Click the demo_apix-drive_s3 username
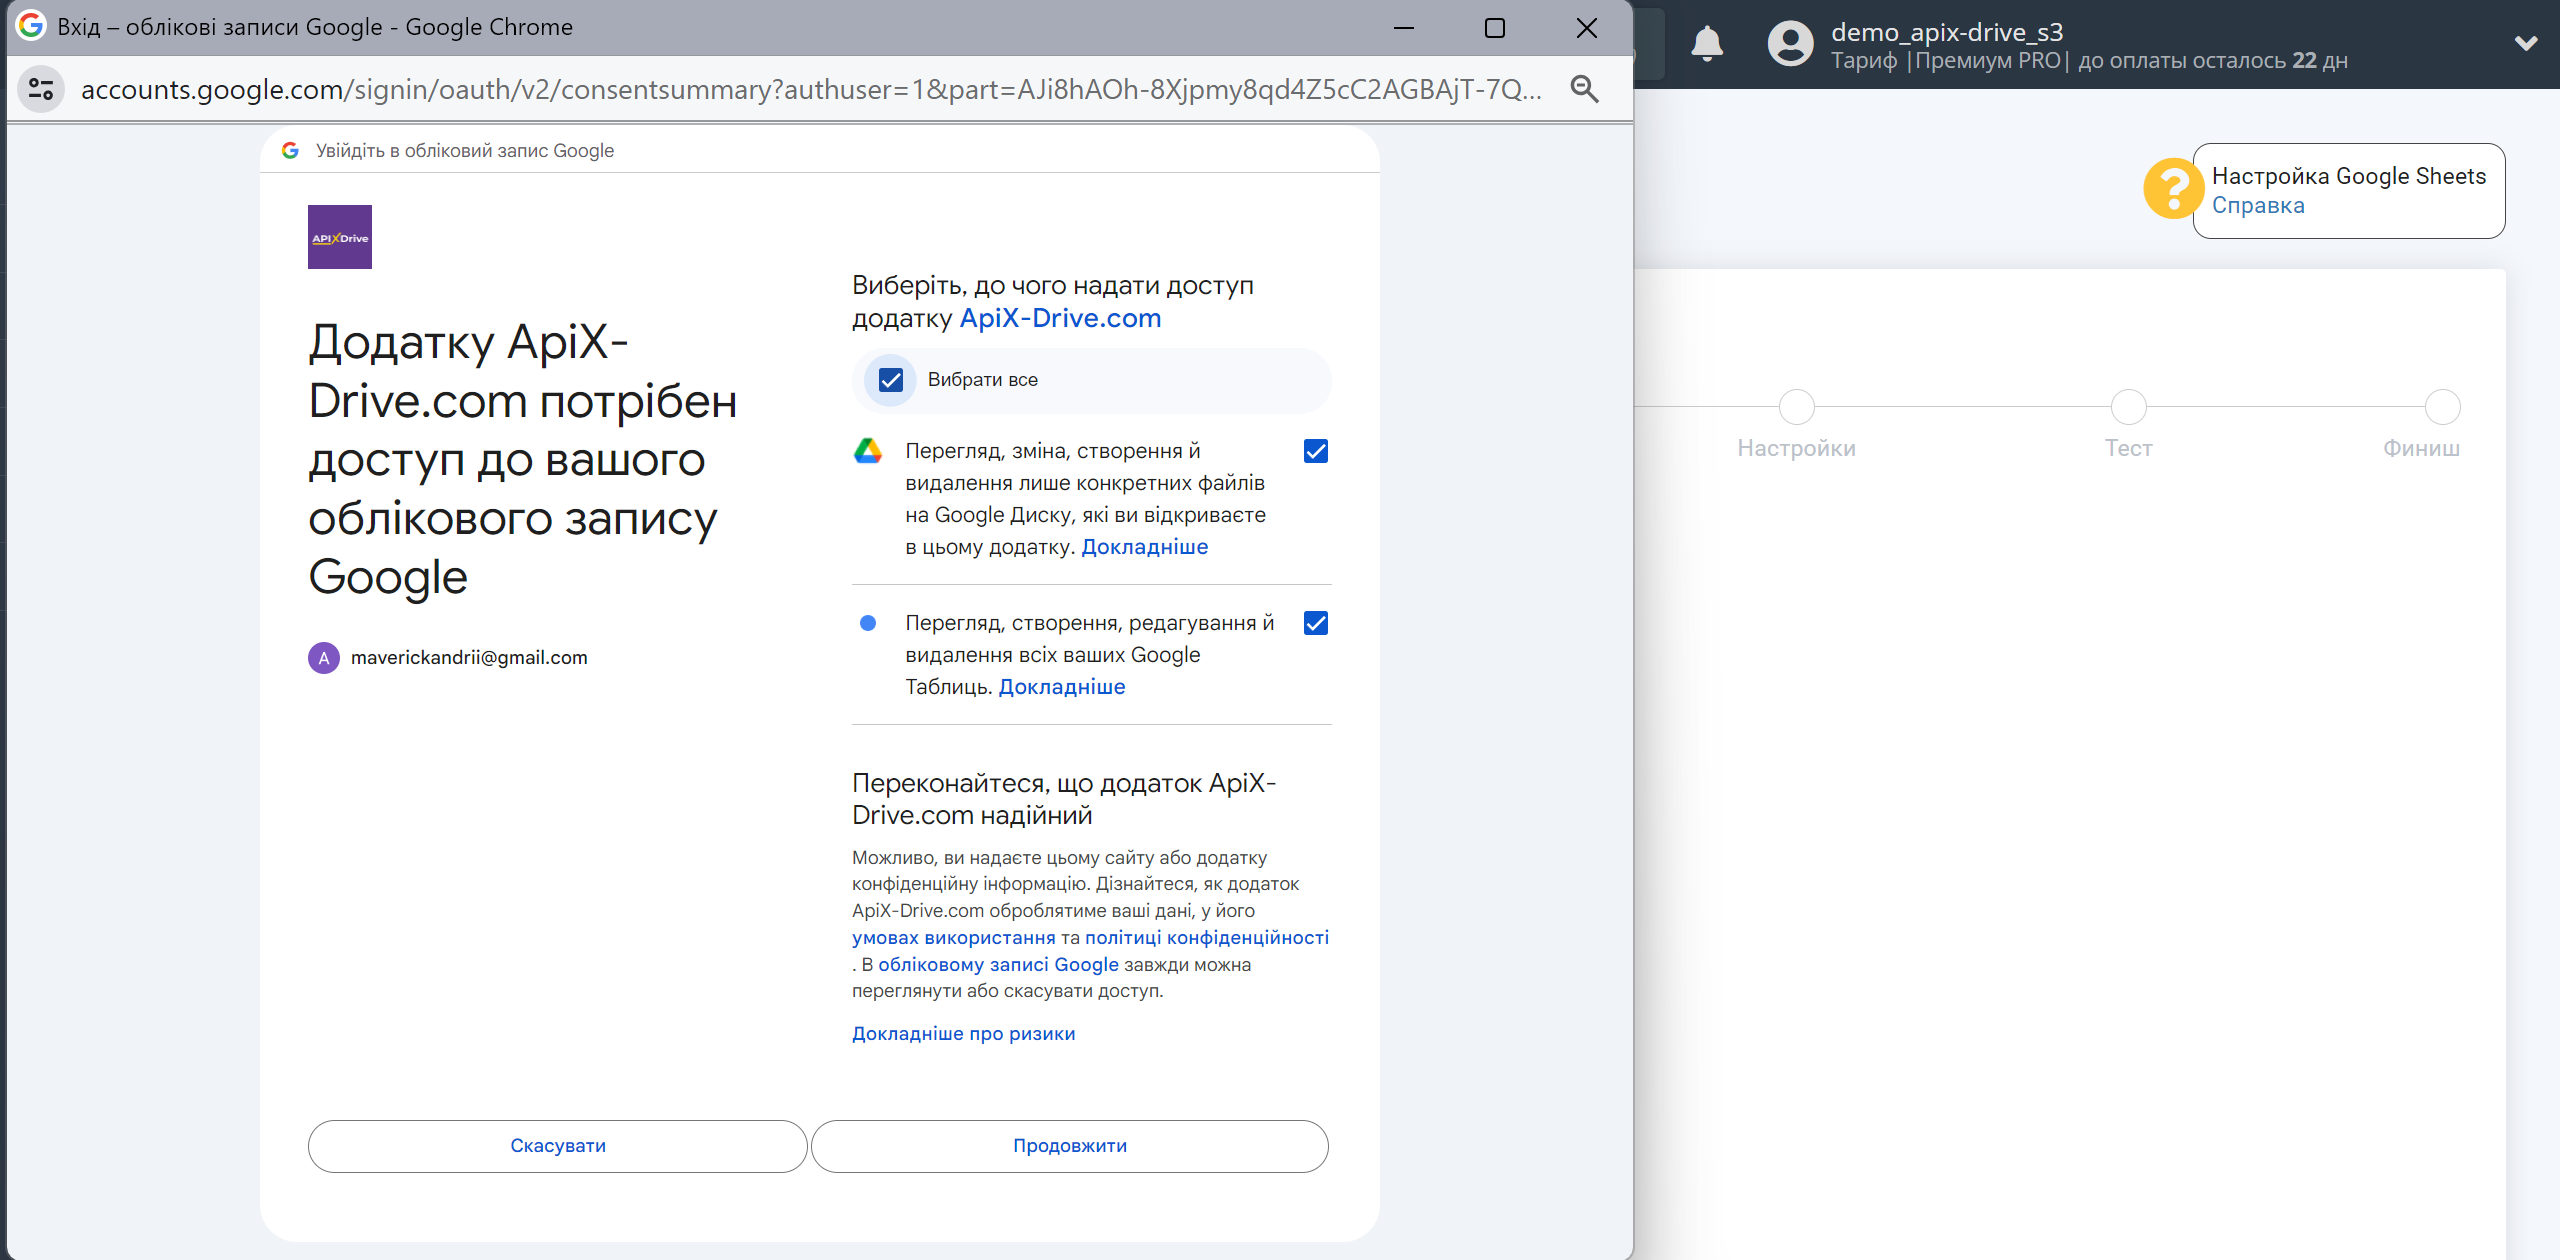The height and width of the screenshot is (1260, 2560). pos(1947,32)
